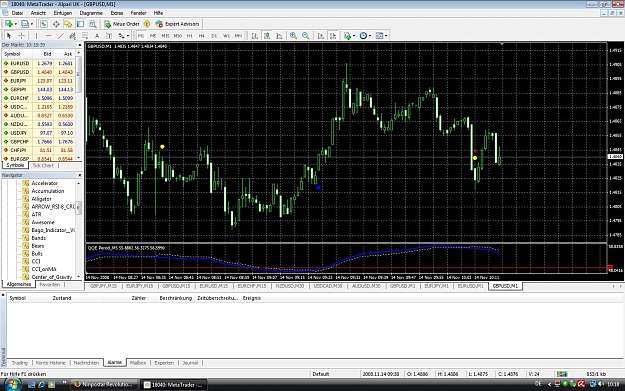Screen dimensions: 625x391
Task: Select the ATR indicator in Navigator
Action: tap(36, 214)
